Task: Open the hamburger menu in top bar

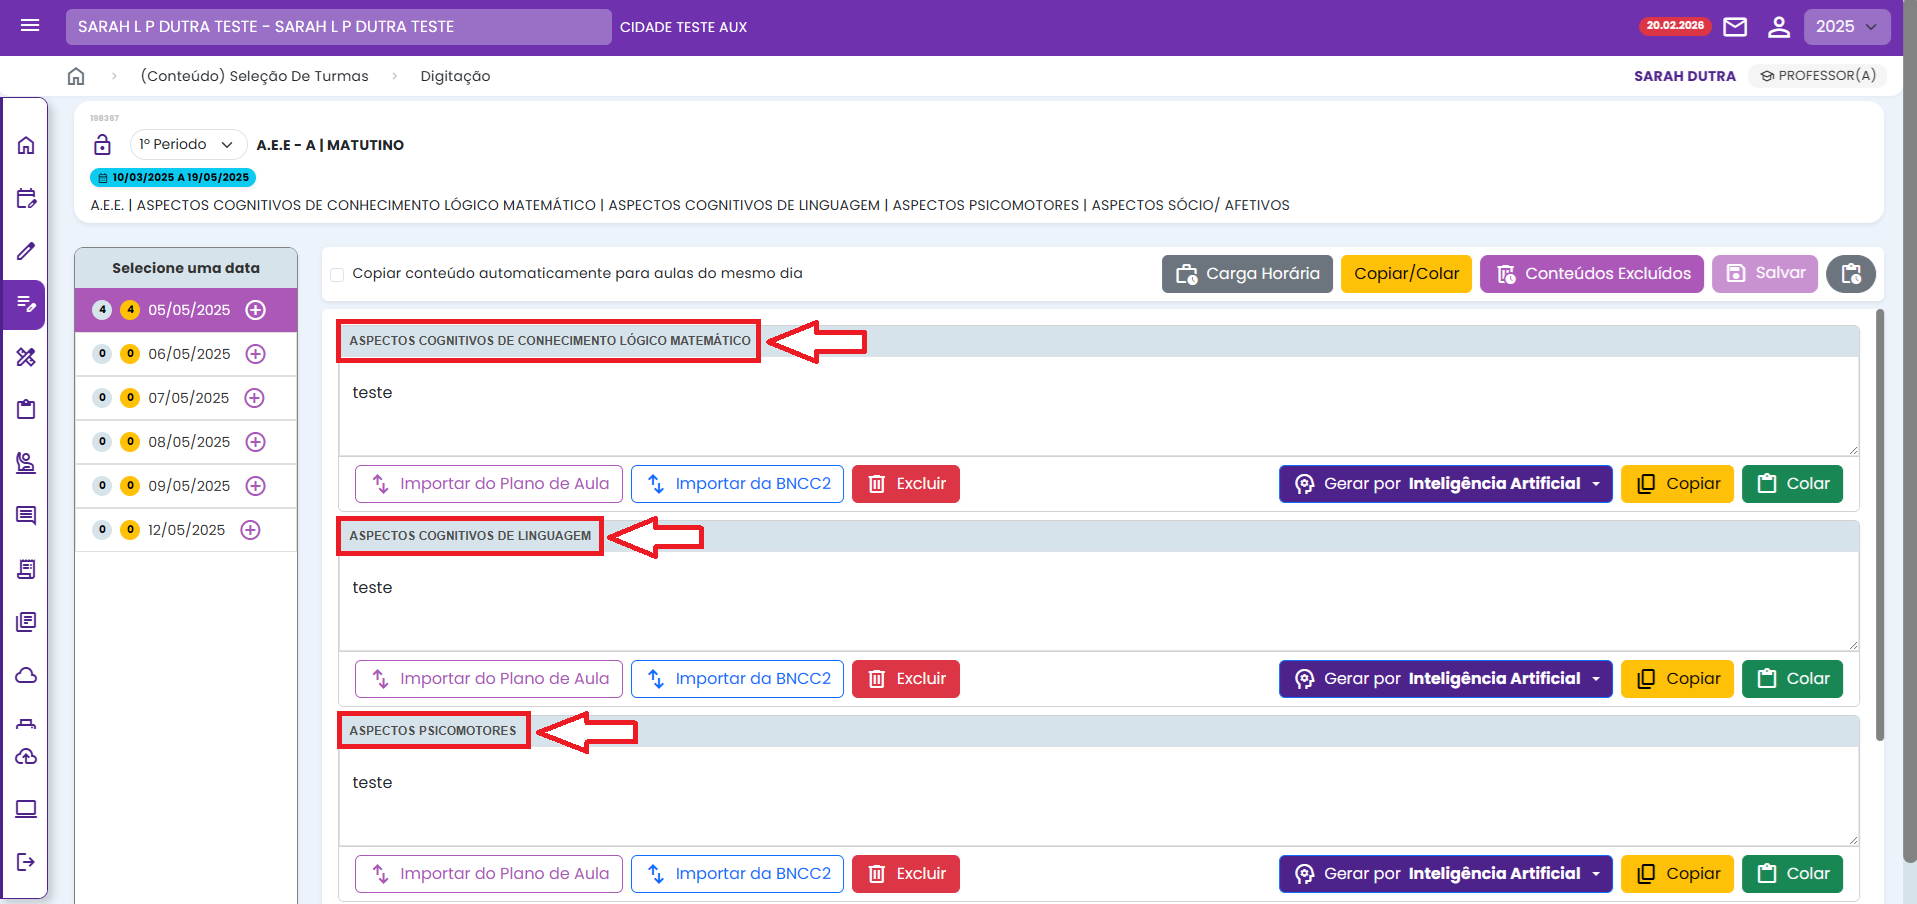Action: pos(30,26)
